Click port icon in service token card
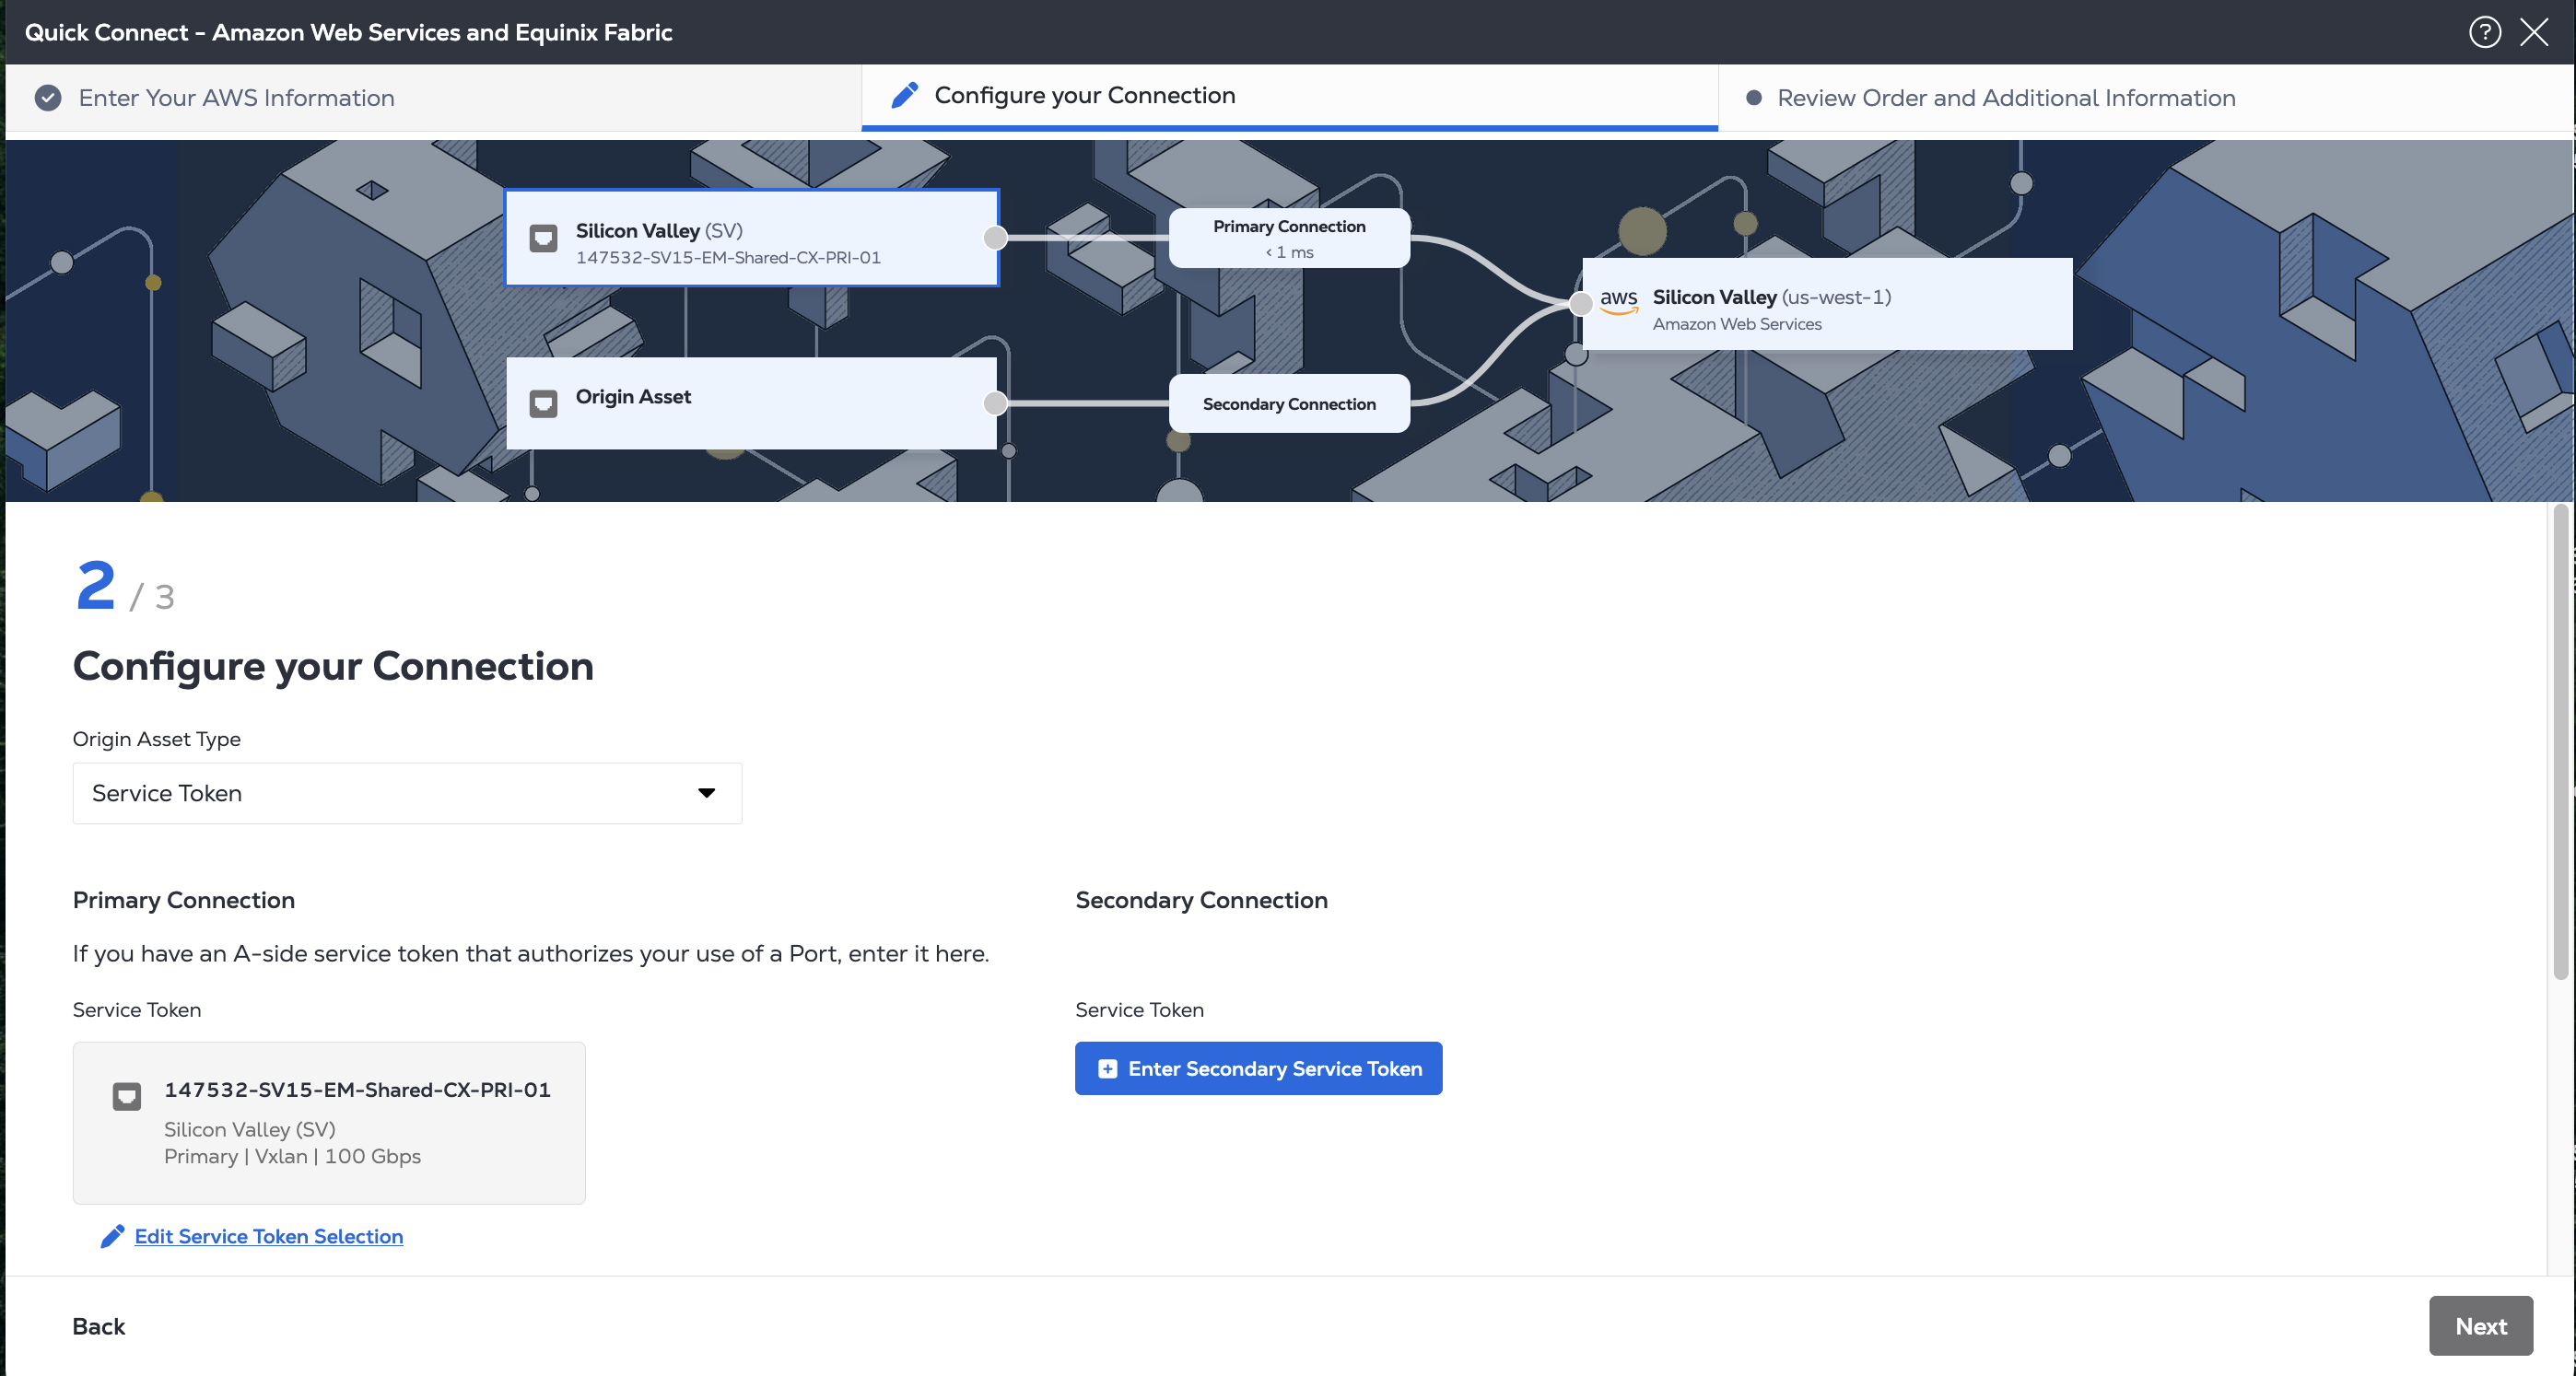This screenshot has height=1376, width=2576. click(126, 1097)
